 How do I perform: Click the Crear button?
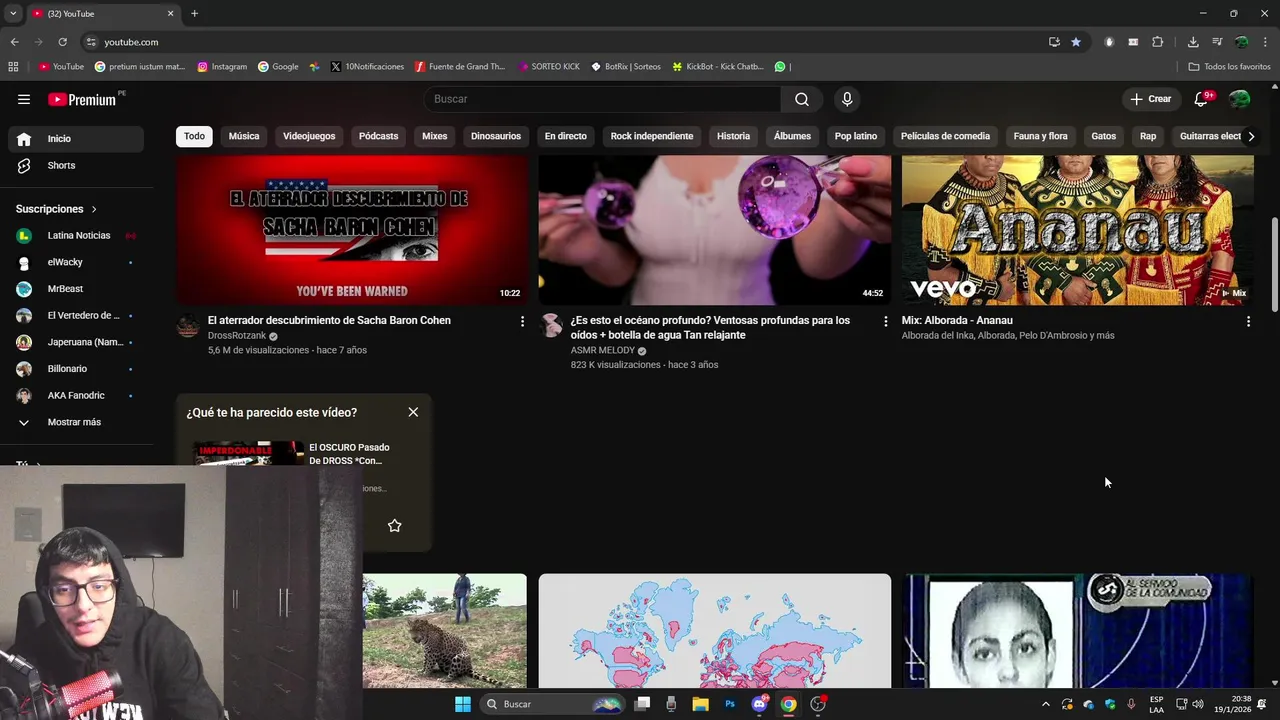point(1150,99)
